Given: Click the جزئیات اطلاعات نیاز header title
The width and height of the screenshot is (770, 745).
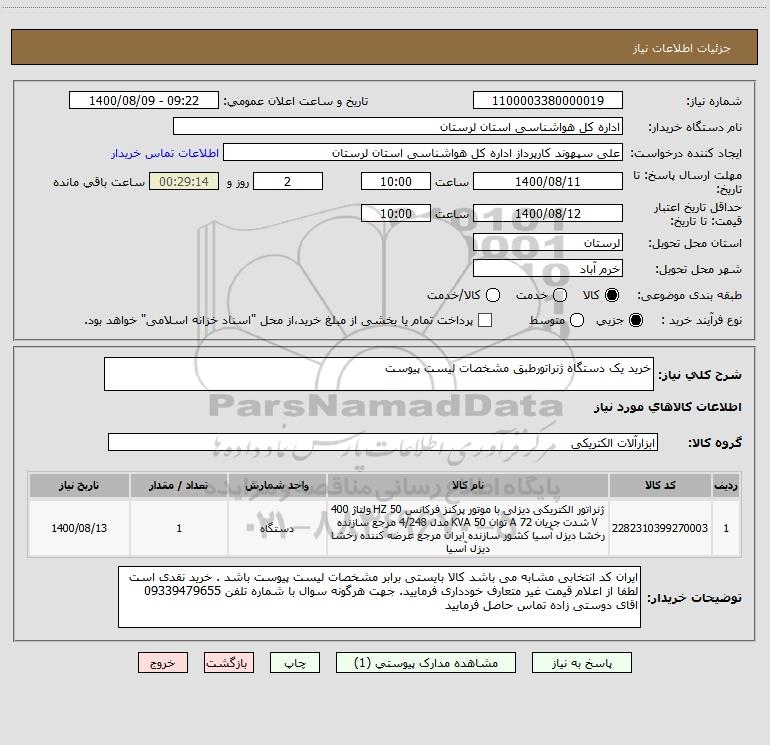Looking at the screenshot, I should pos(682,48).
